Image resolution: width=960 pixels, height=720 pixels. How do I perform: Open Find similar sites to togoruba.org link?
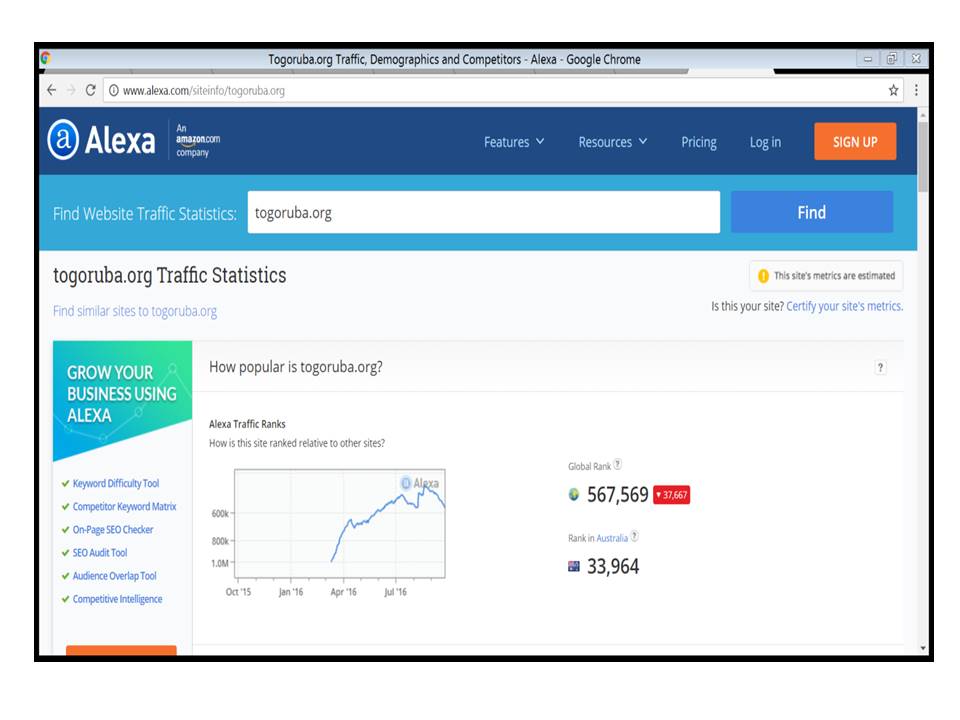[x=135, y=311]
